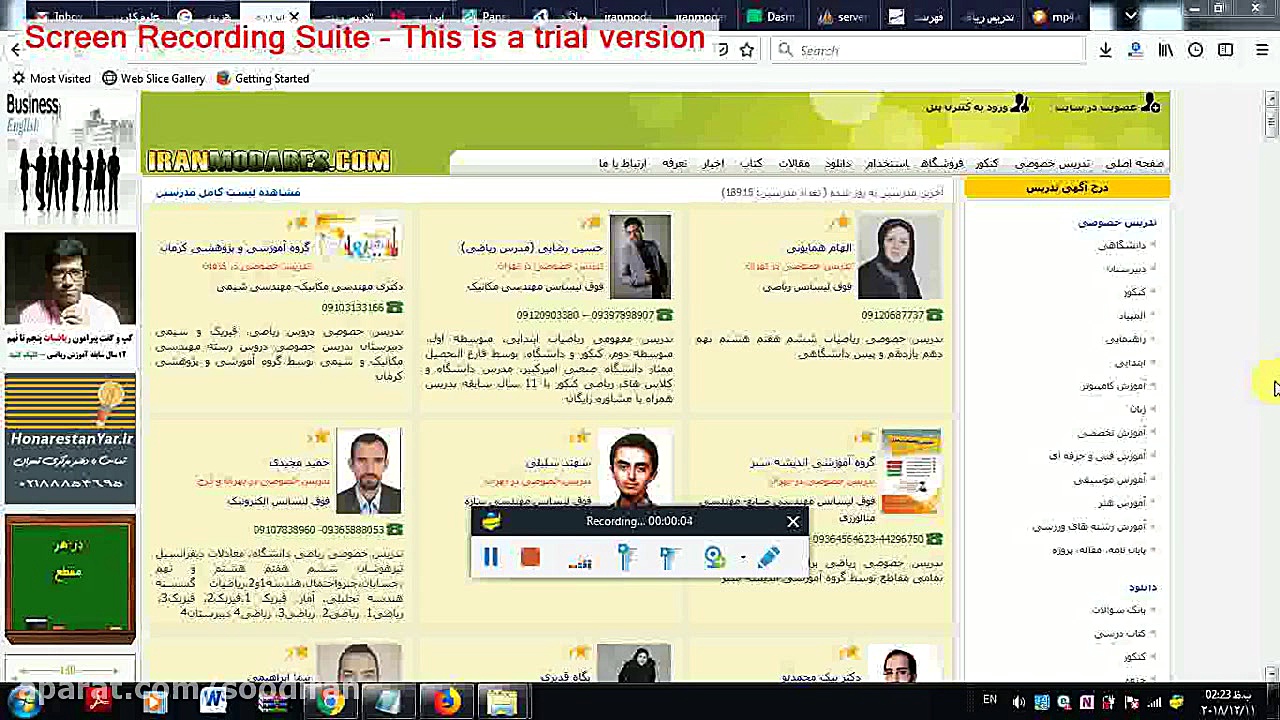The width and height of the screenshot is (1280, 720).
Task: Stop the recording with the red square button
Action: pyautogui.click(x=530, y=557)
